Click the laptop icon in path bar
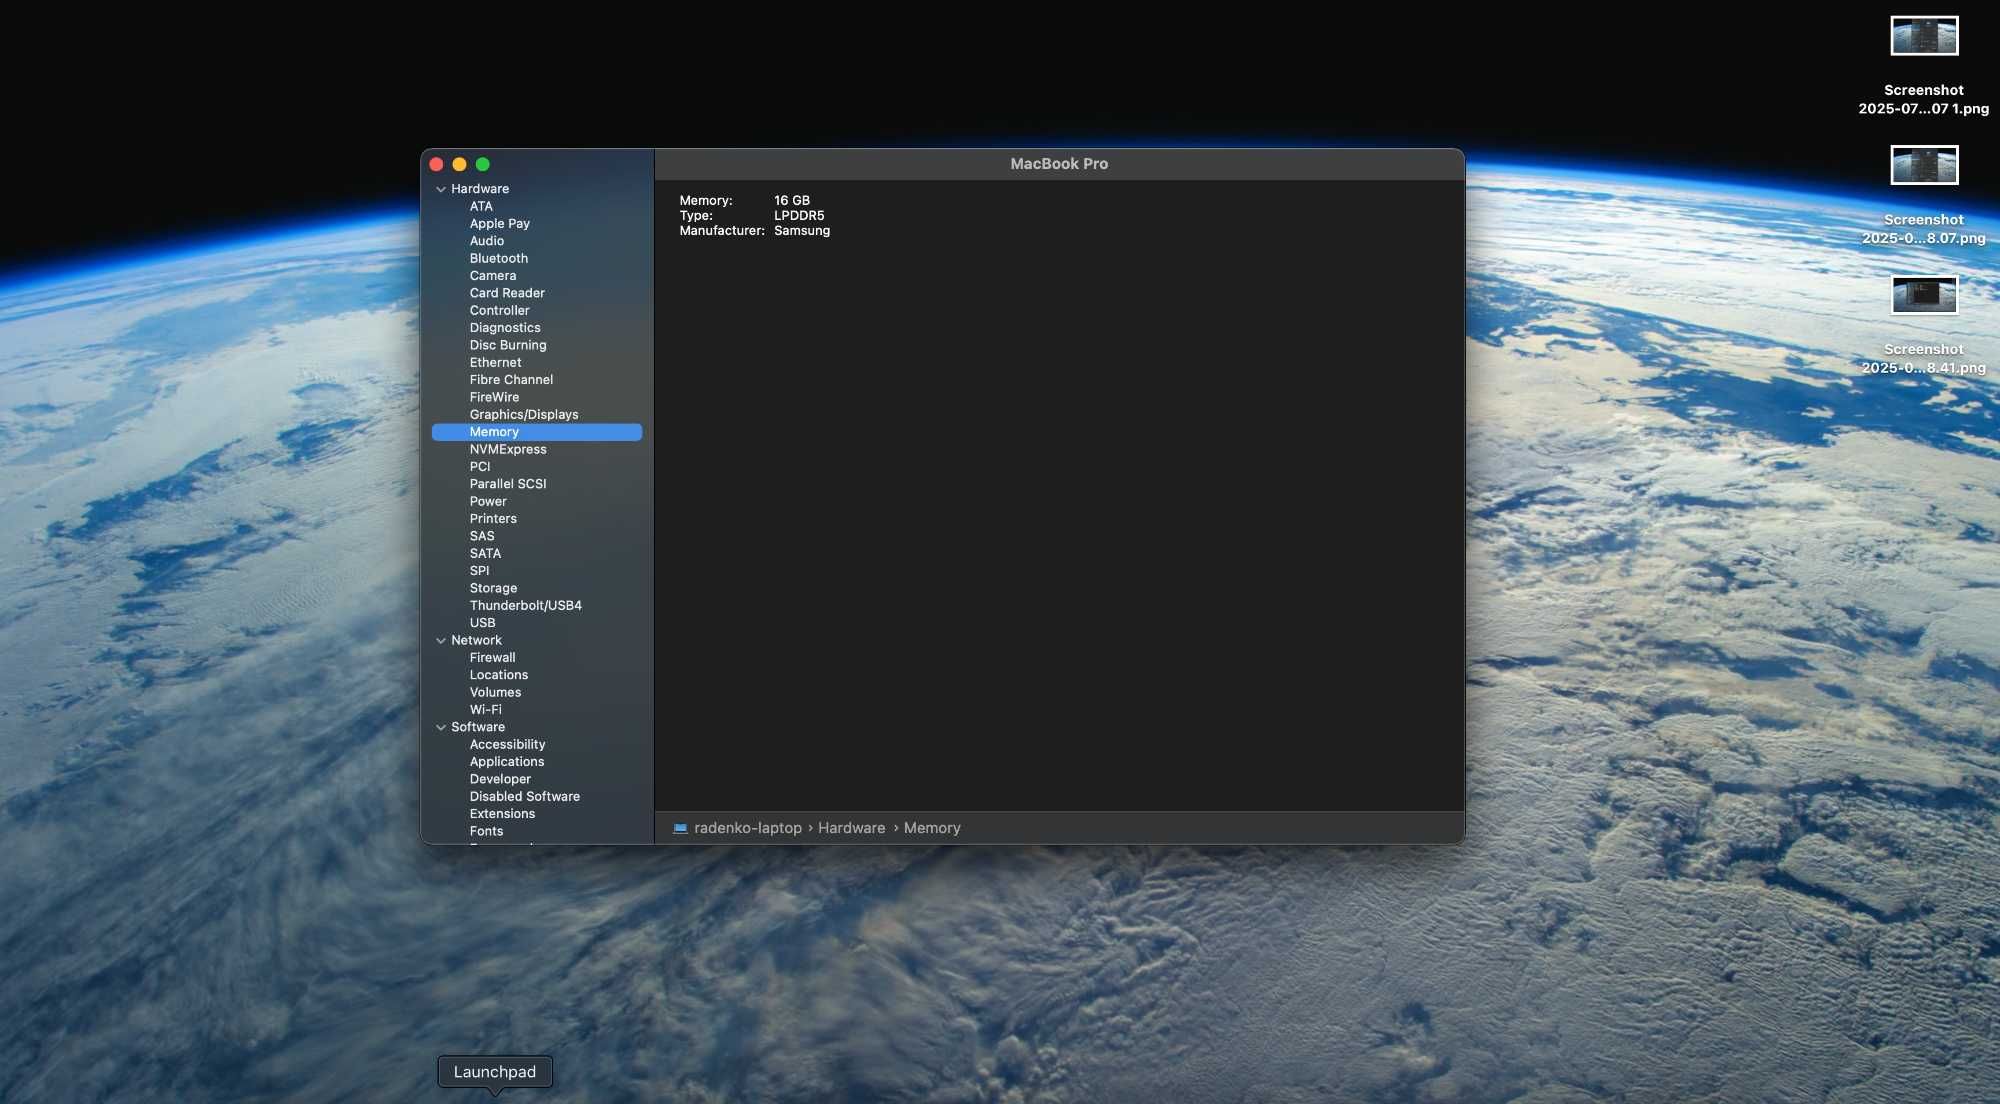Image resolution: width=2000 pixels, height=1104 pixels. coord(680,829)
